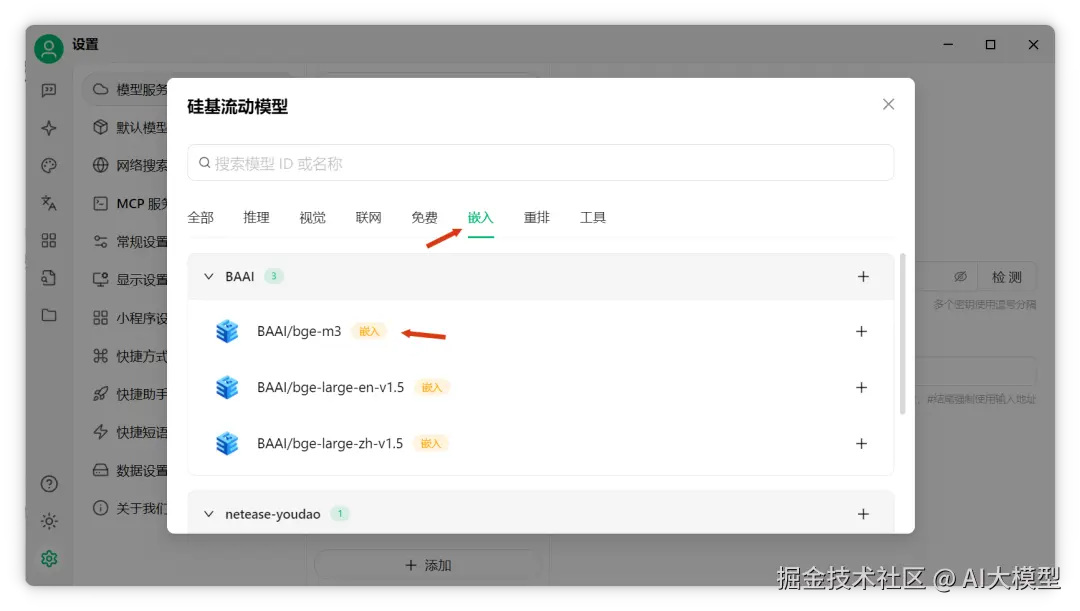
Task: Open the files folder sidebar icon
Action: click(49, 315)
